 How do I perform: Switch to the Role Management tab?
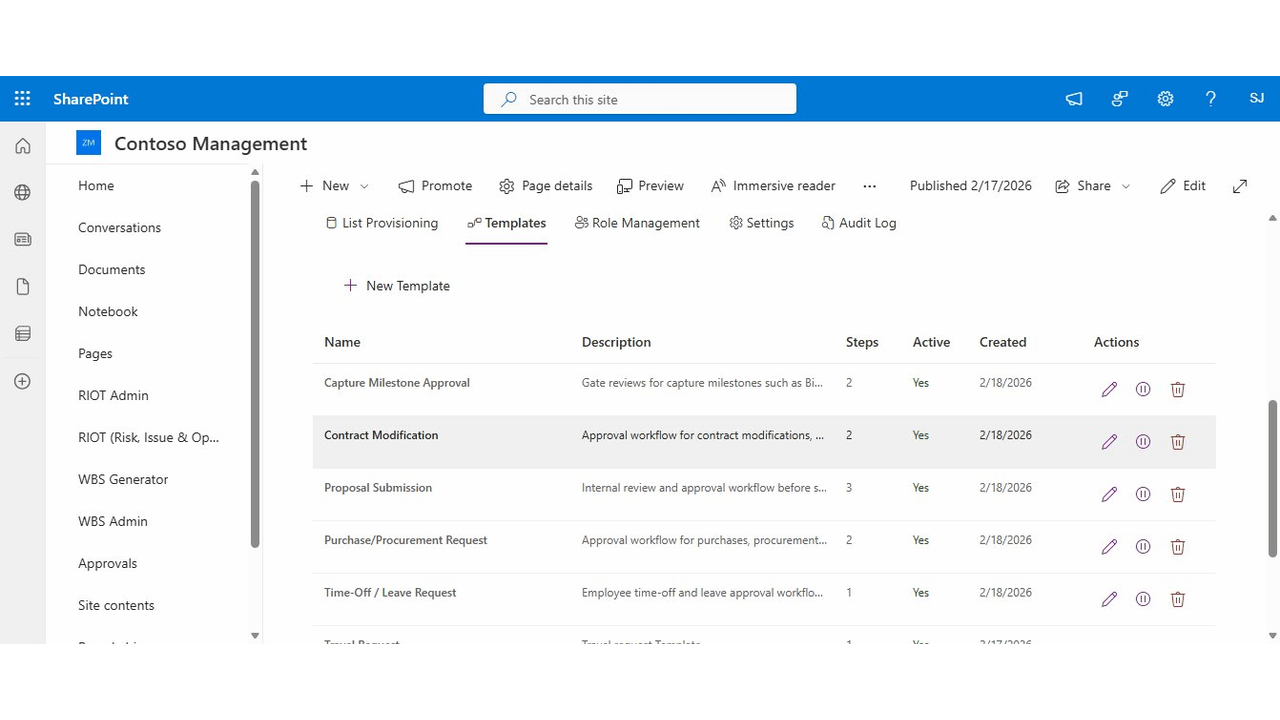click(637, 222)
